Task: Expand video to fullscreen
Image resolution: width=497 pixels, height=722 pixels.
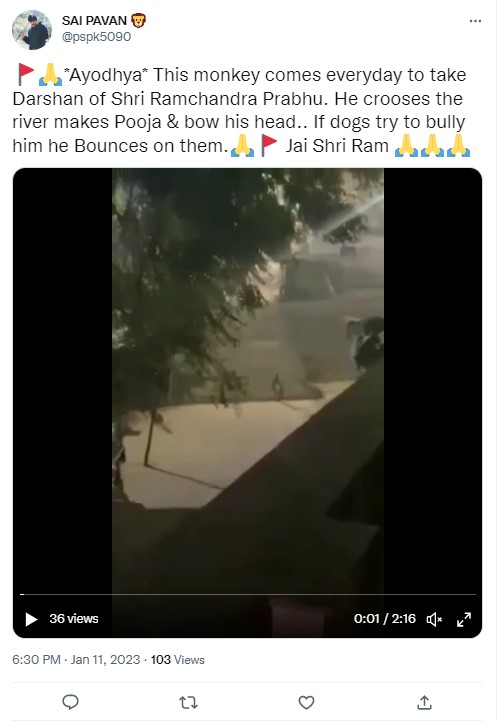Action: (x=464, y=619)
